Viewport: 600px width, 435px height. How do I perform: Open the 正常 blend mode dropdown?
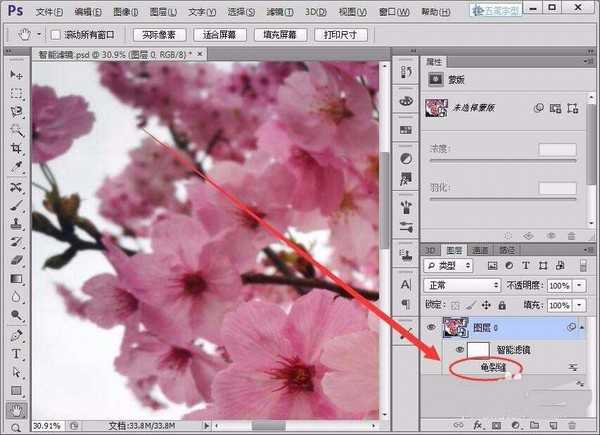click(x=462, y=285)
